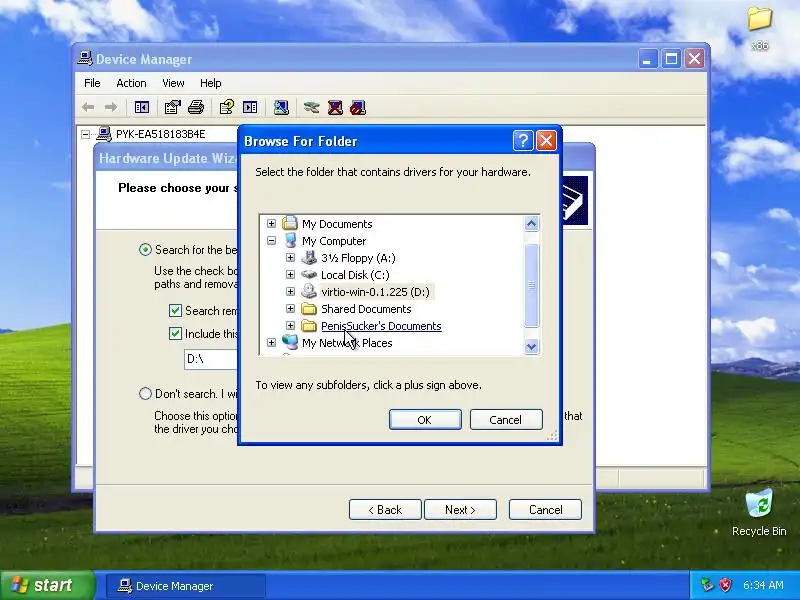
Task: Toggle the Show/Hide Action Pane toolbar icon
Action: click(250, 107)
